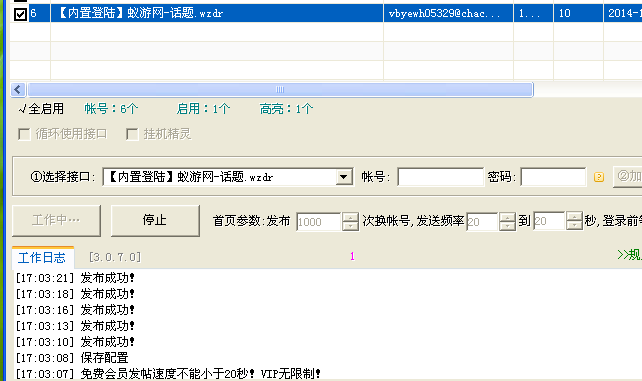This screenshot has width=642, height=381.
Task: Select the [17:03:07] 免费会员发帖速度 log line
Action: [168, 374]
